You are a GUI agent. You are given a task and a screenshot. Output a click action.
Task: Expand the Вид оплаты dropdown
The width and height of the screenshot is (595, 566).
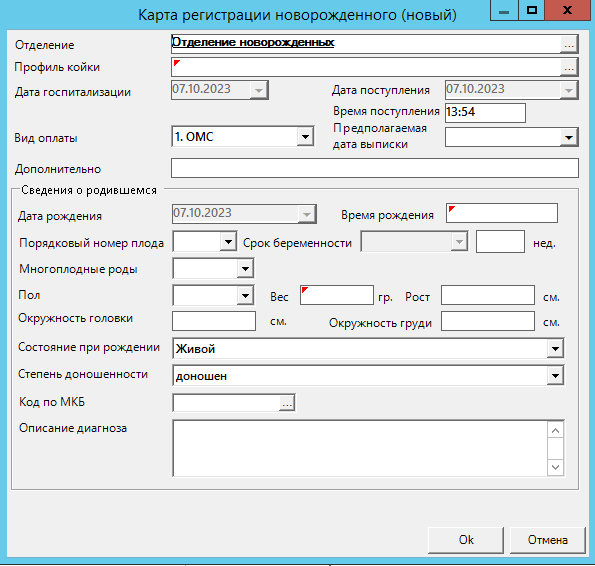pos(305,137)
